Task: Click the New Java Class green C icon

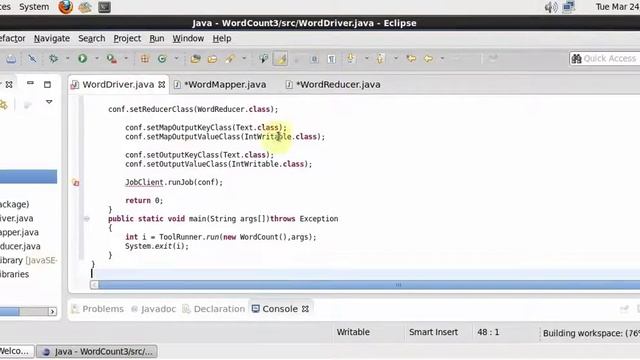Action: 162,59
